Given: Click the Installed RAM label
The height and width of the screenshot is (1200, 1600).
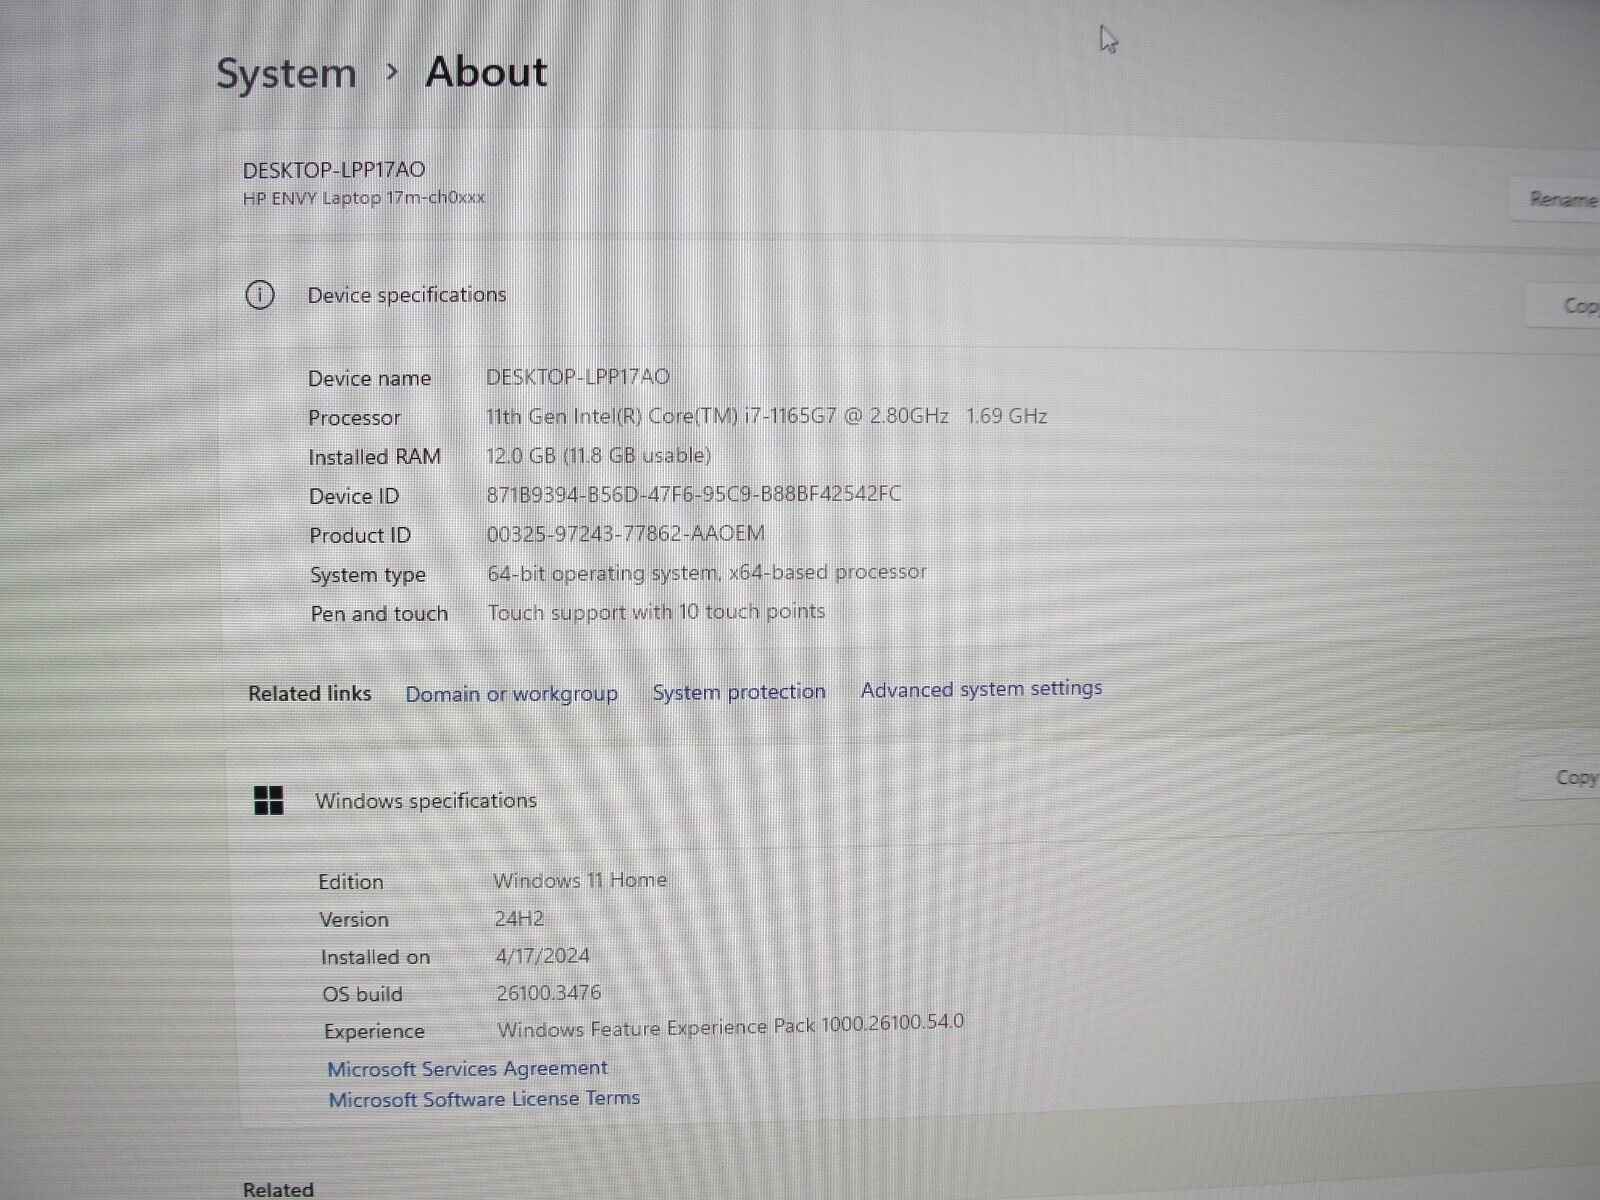Looking at the screenshot, I should coord(374,457).
